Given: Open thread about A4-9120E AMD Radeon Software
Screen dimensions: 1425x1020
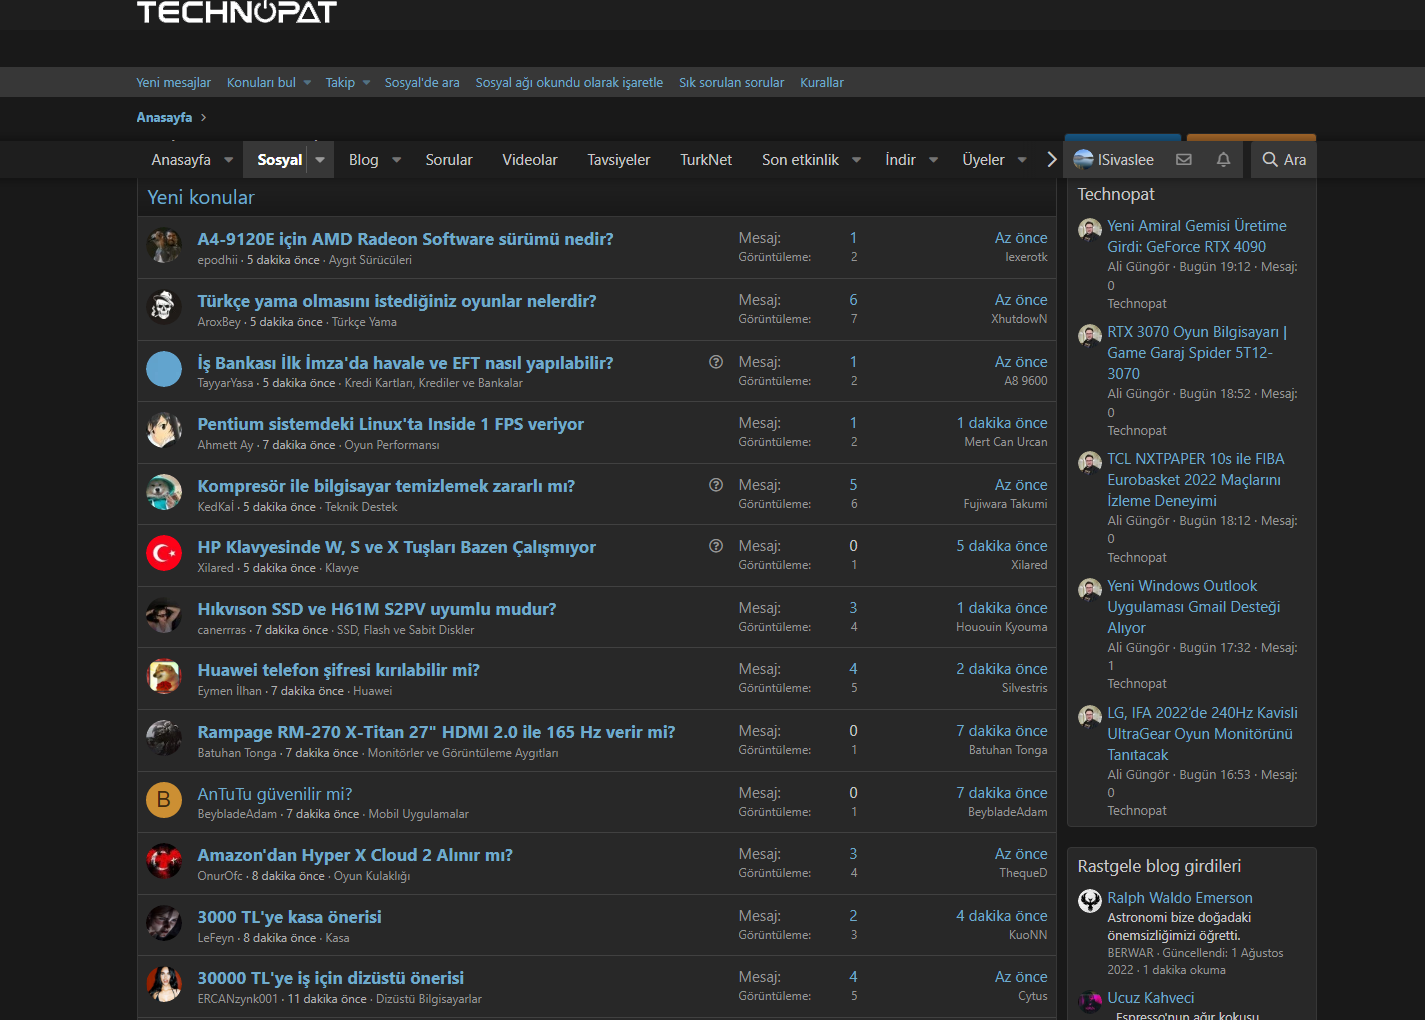Looking at the screenshot, I should (405, 239).
